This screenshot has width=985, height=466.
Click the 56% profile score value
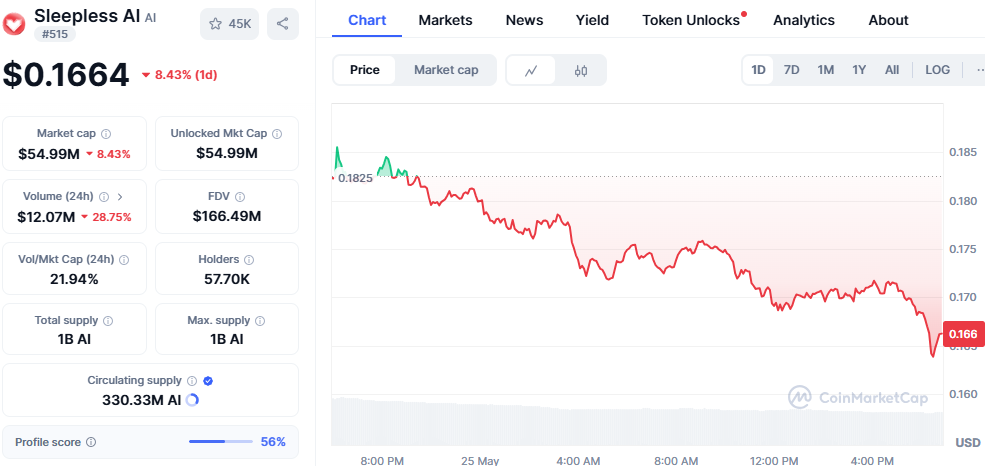[x=273, y=442]
